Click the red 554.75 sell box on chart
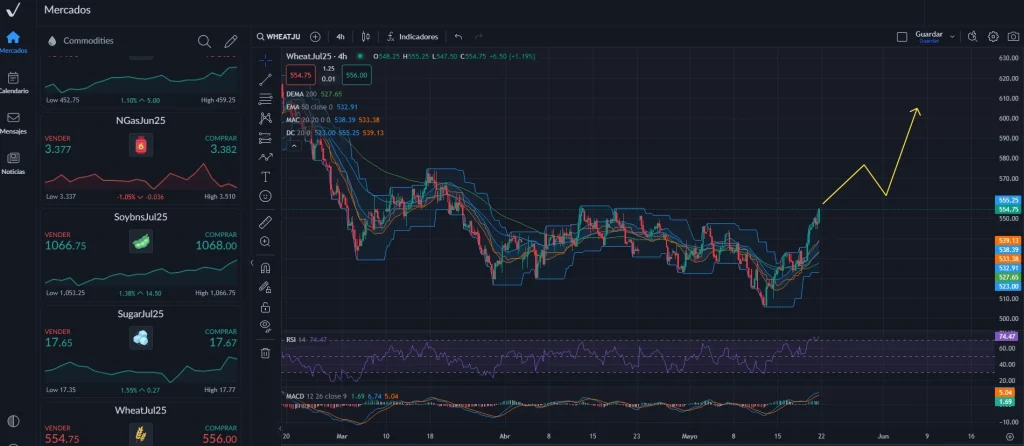The width and height of the screenshot is (1024, 446). [x=301, y=75]
